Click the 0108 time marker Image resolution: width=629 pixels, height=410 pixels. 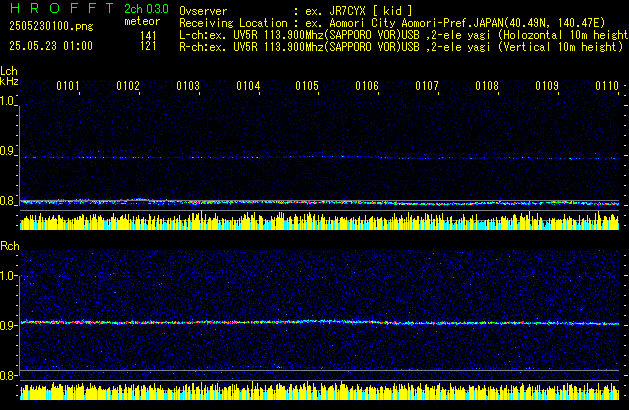click(x=487, y=86)
